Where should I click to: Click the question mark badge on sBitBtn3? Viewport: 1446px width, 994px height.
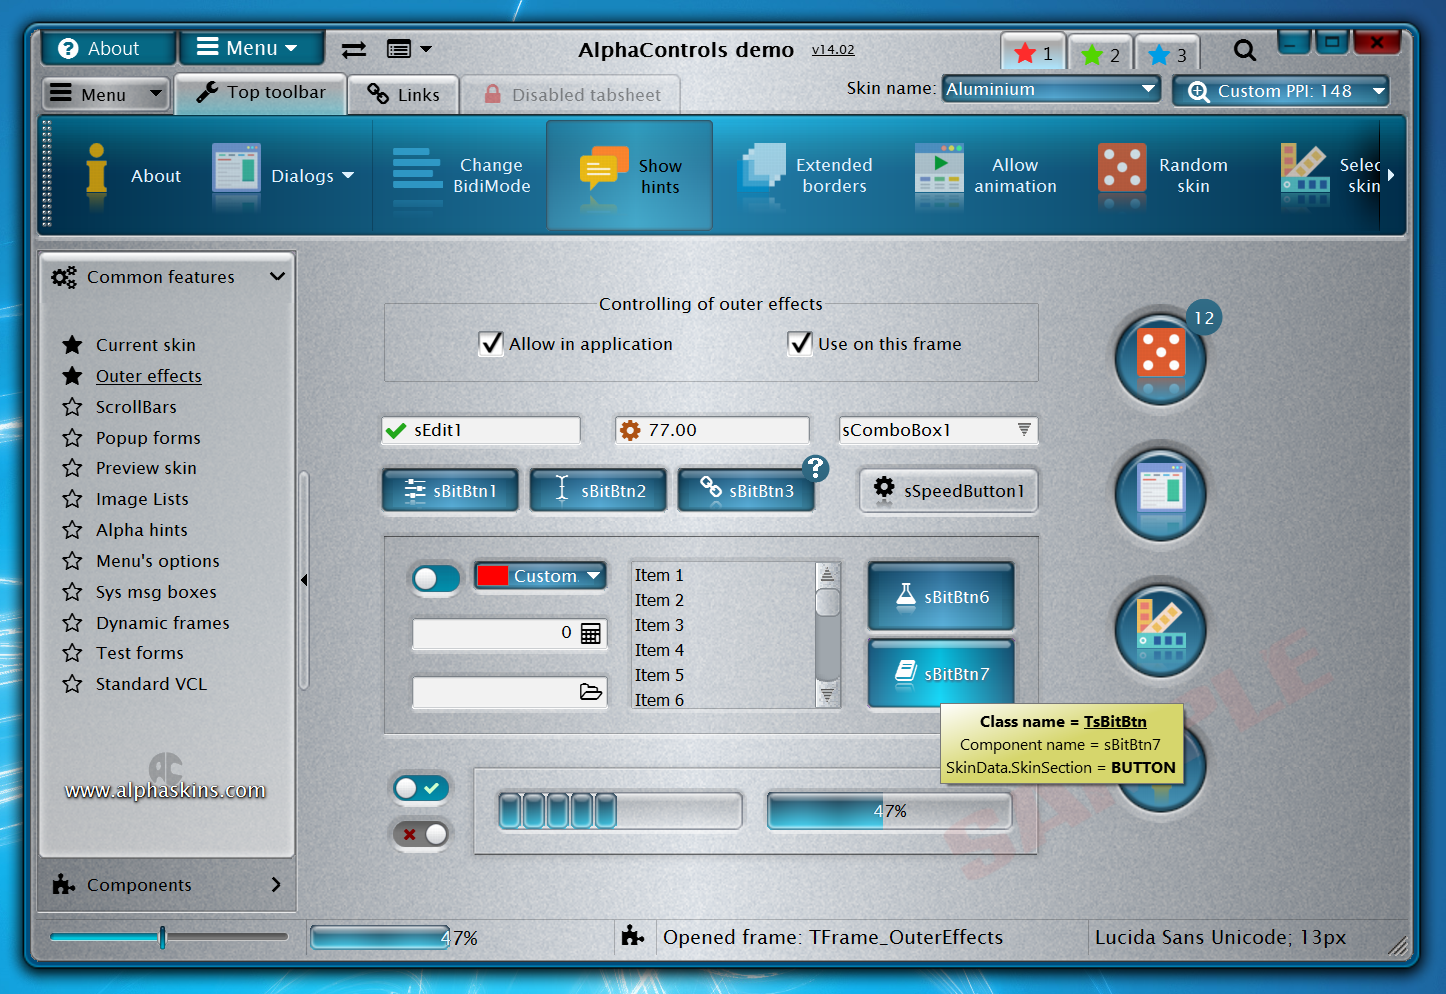coord(816,467)
